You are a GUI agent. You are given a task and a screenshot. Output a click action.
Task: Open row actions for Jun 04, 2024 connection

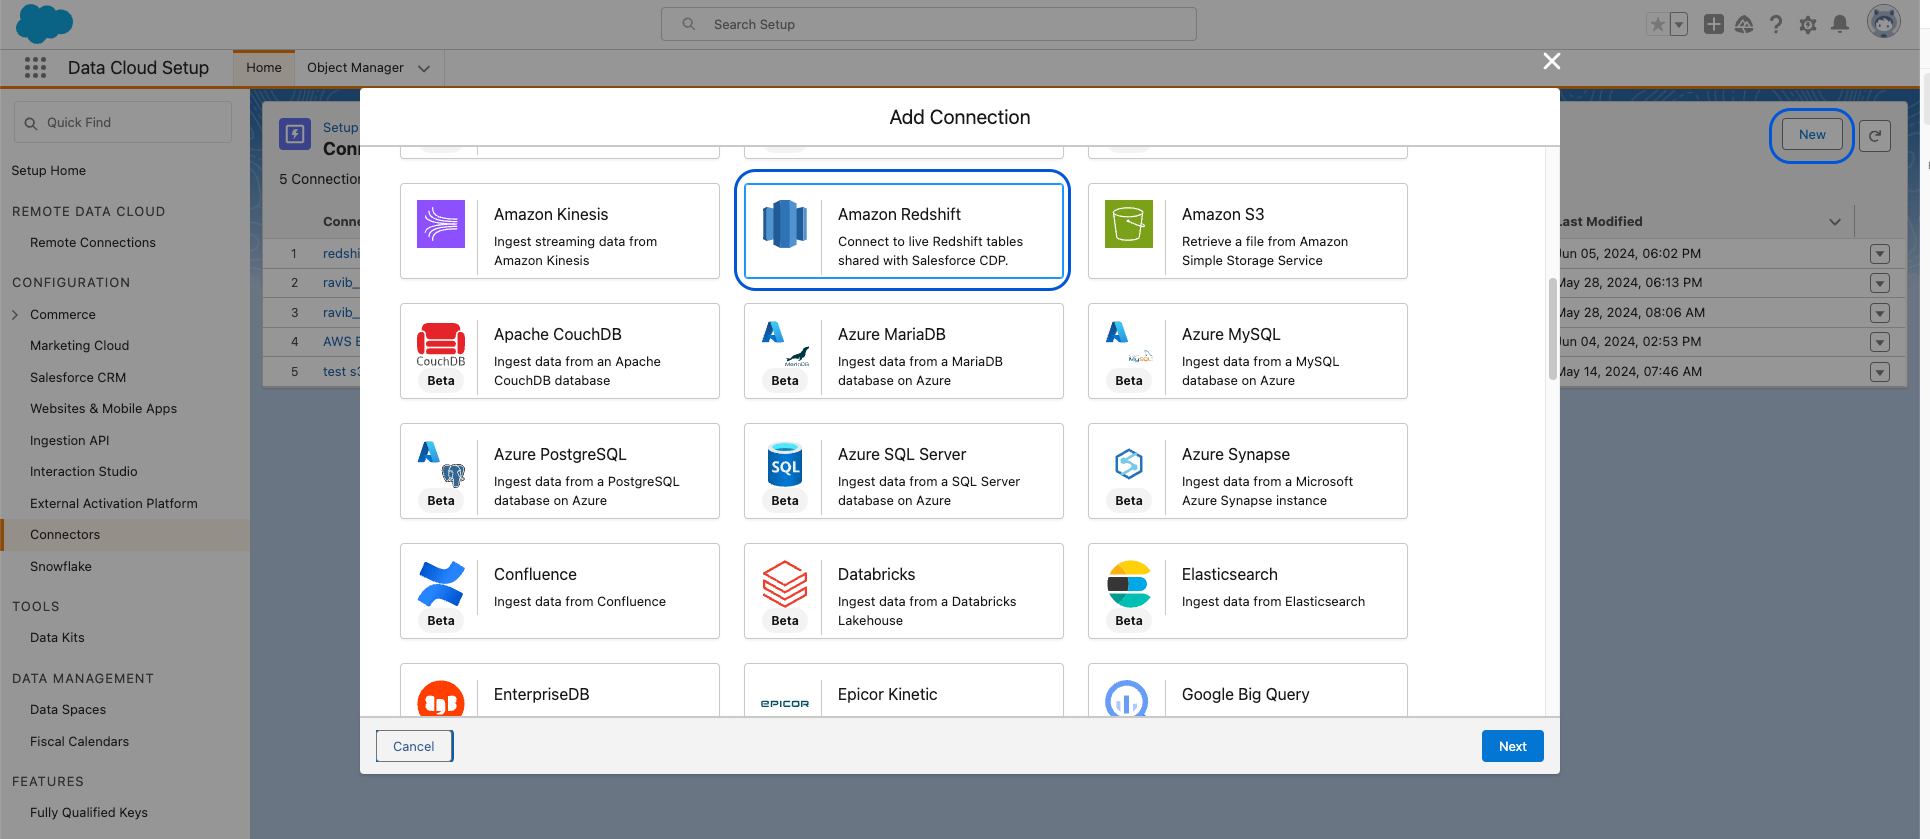tap(1880, 342)
